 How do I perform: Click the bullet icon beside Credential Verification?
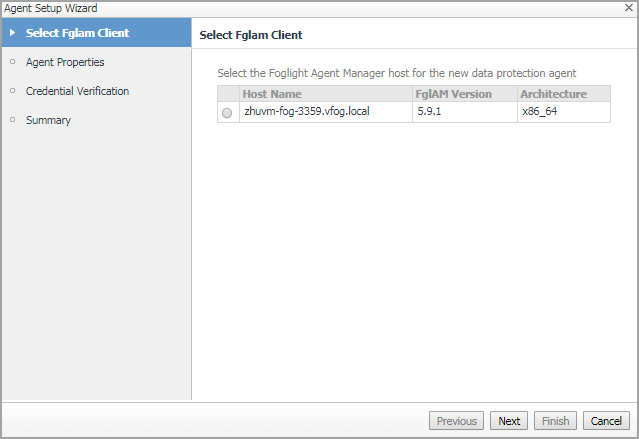click(x=12, y=91)
